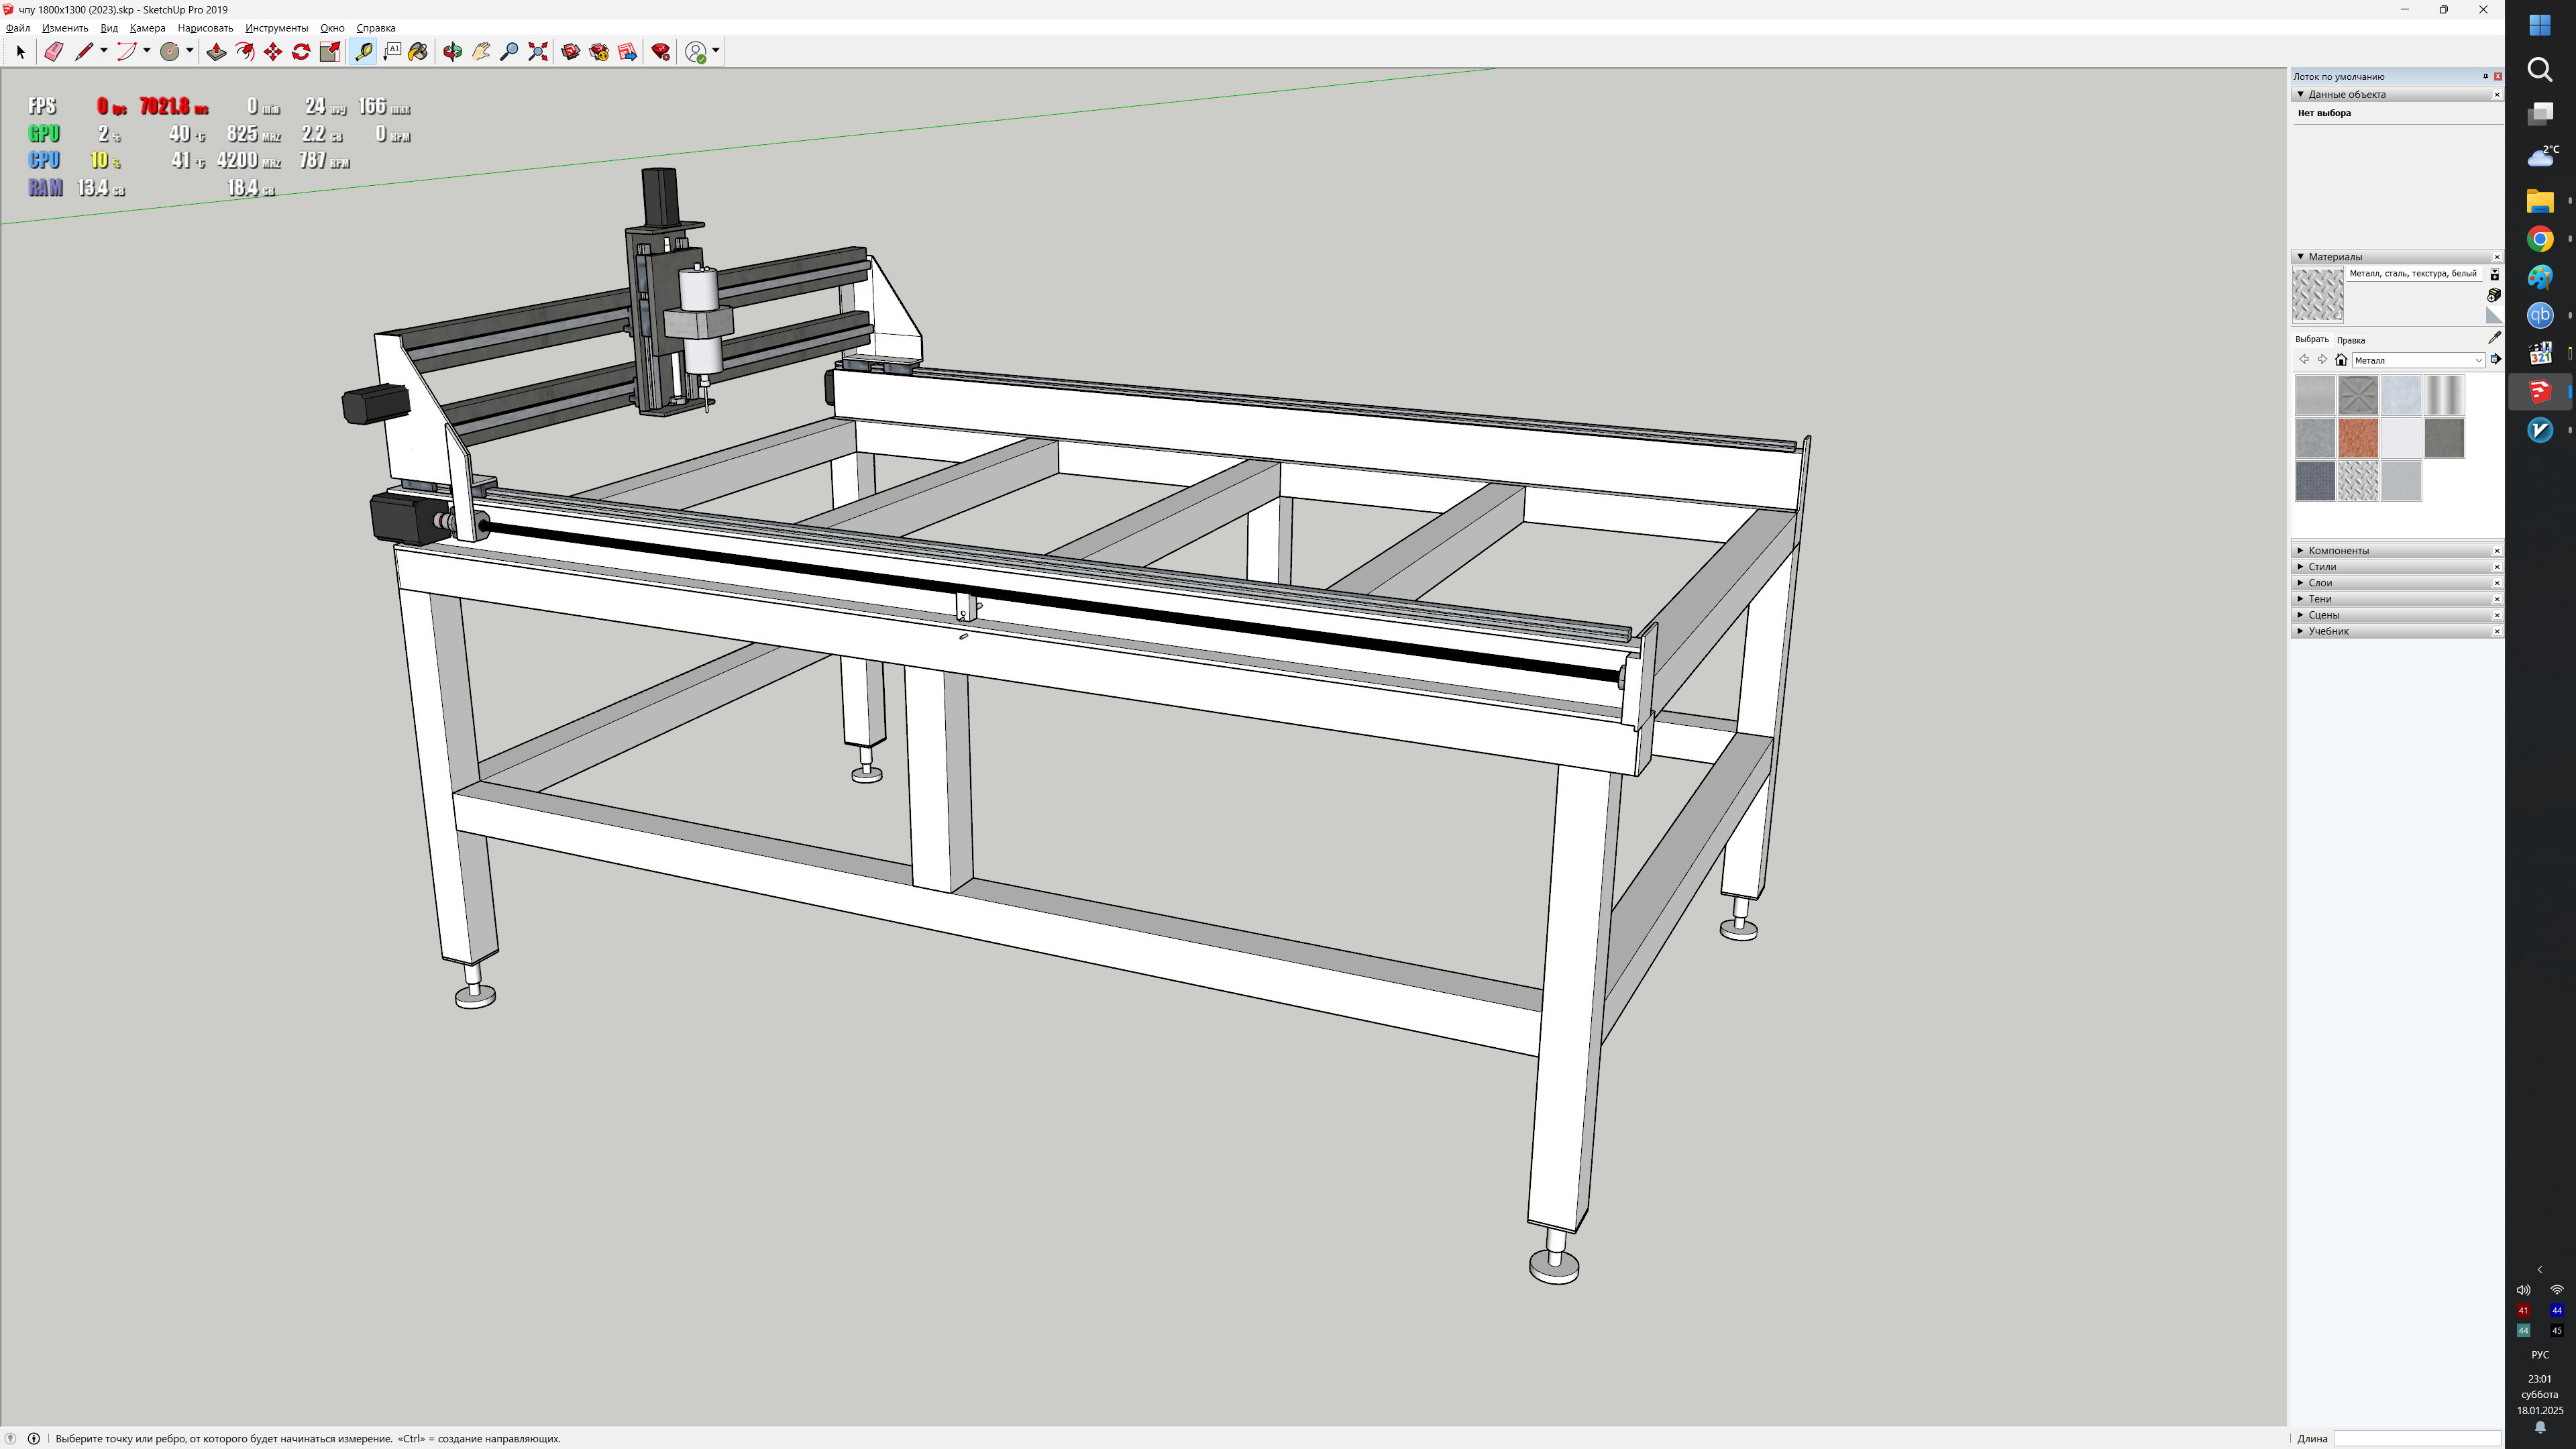This screenshot has width=2576, height=1449.
Task: Open the Камера menu
Action: (147, 28)
